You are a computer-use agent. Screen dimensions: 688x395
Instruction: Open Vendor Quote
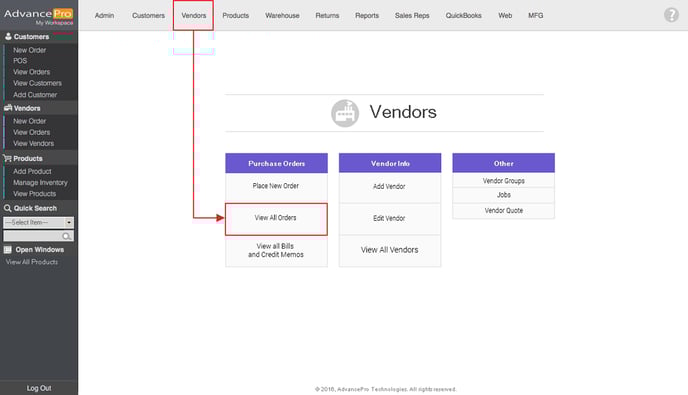(x=503, y=211)
